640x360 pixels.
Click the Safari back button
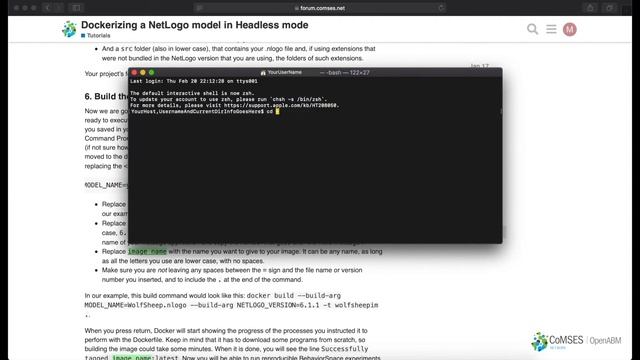click(x=47, y=8)
